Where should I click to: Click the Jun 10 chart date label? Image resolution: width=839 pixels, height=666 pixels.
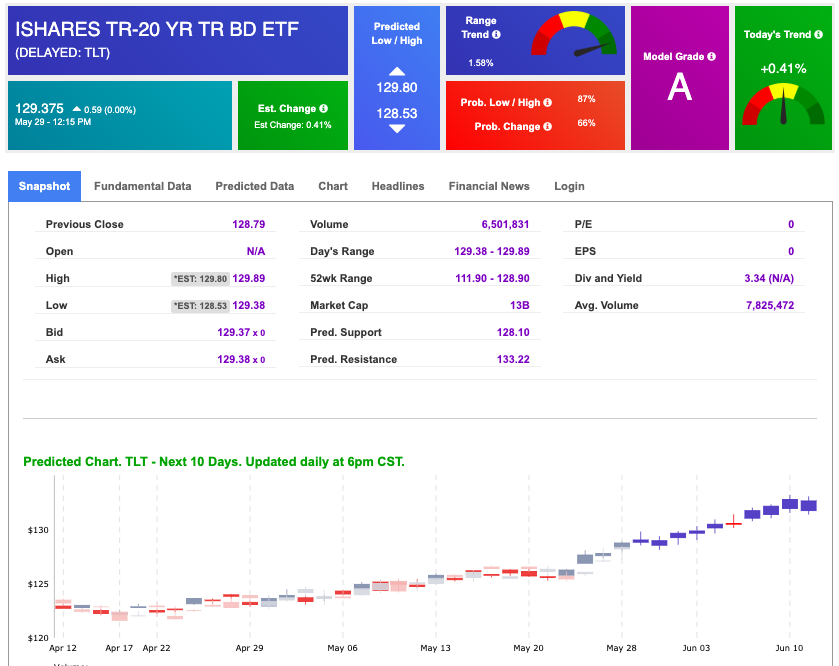789,648
